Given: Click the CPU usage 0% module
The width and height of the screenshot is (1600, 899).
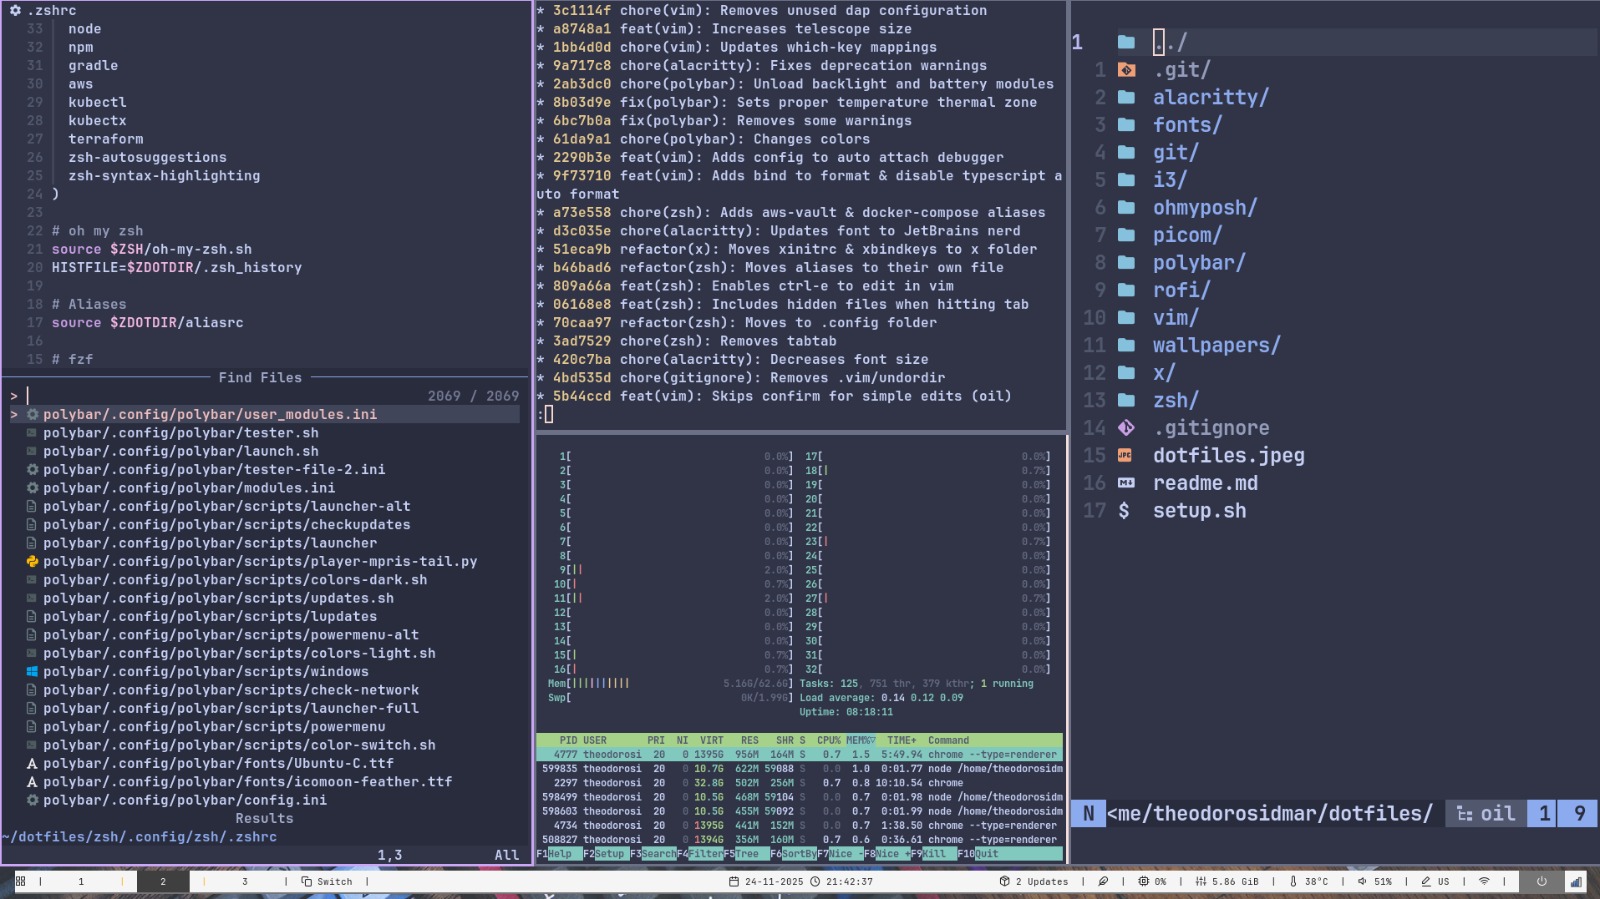Looking at the screenshot, I should tap(1152, 881).
